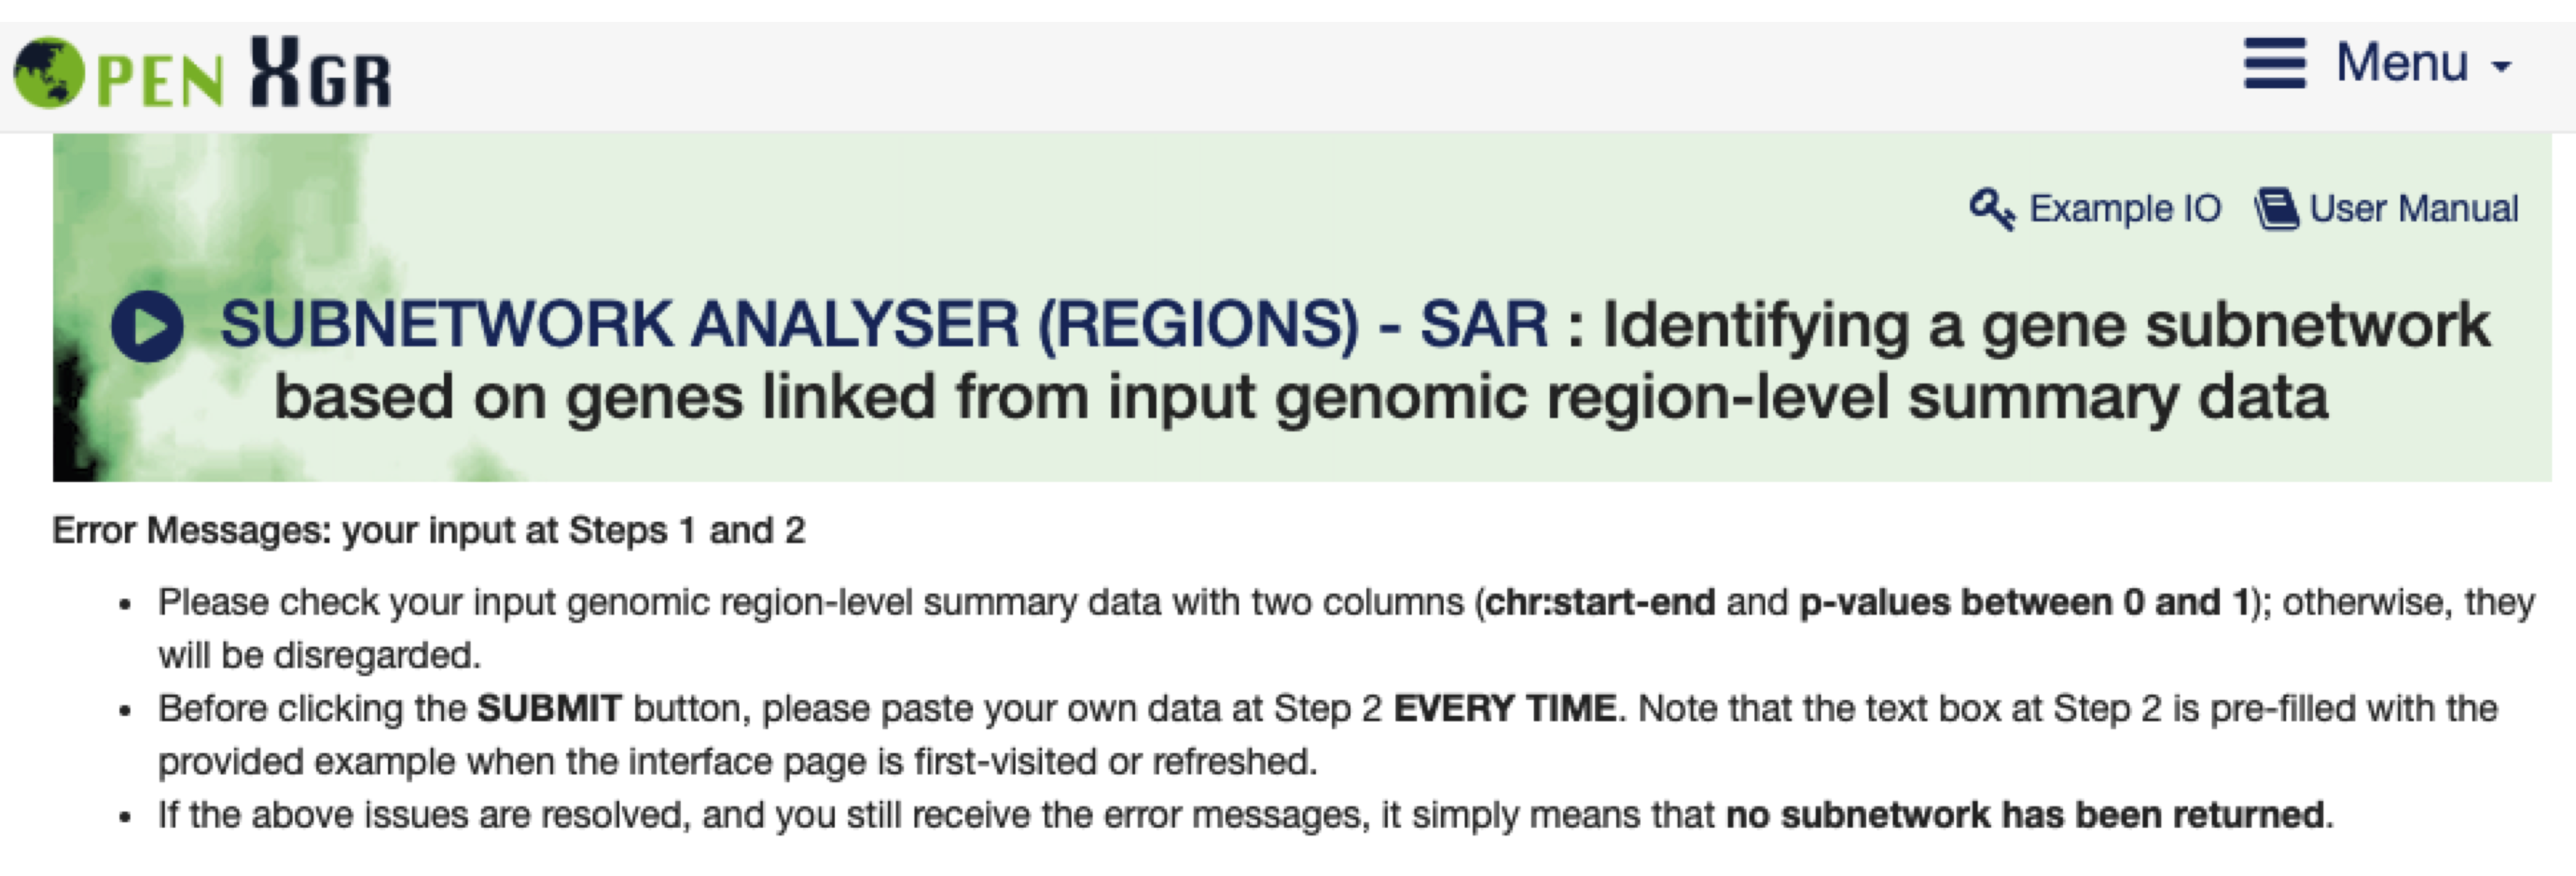Click the bold chr:start-end text
The width and height of the screenshot is (2576, 876).
click(x=1600, y=603)
